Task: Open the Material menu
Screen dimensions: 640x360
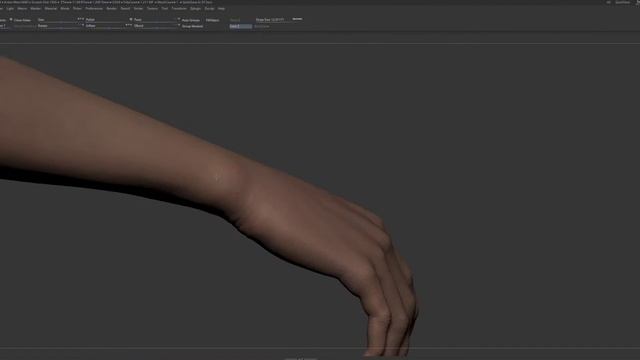Action: tap(51, 9)
